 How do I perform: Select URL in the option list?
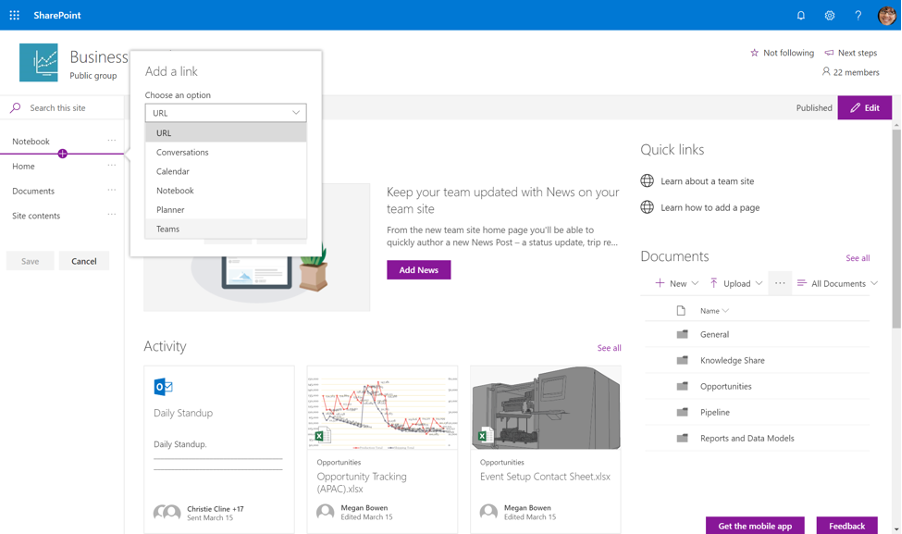pyautogui.click(x=226, y=133)
